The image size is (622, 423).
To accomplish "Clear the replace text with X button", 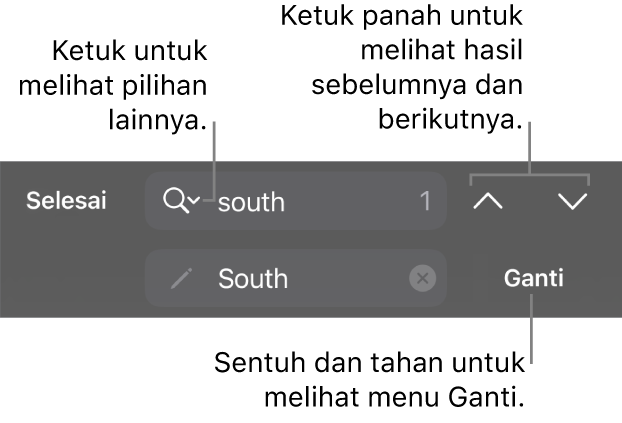I will (x=422, y=278).
